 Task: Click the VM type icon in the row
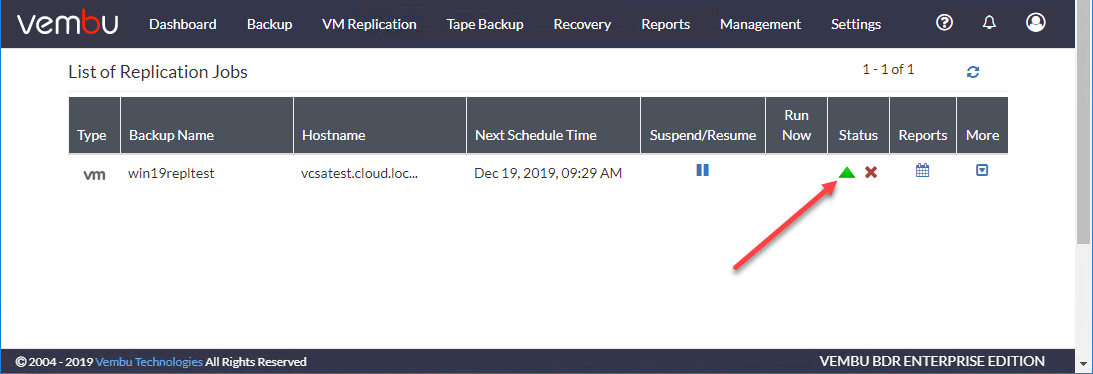[x=94, y=175]
